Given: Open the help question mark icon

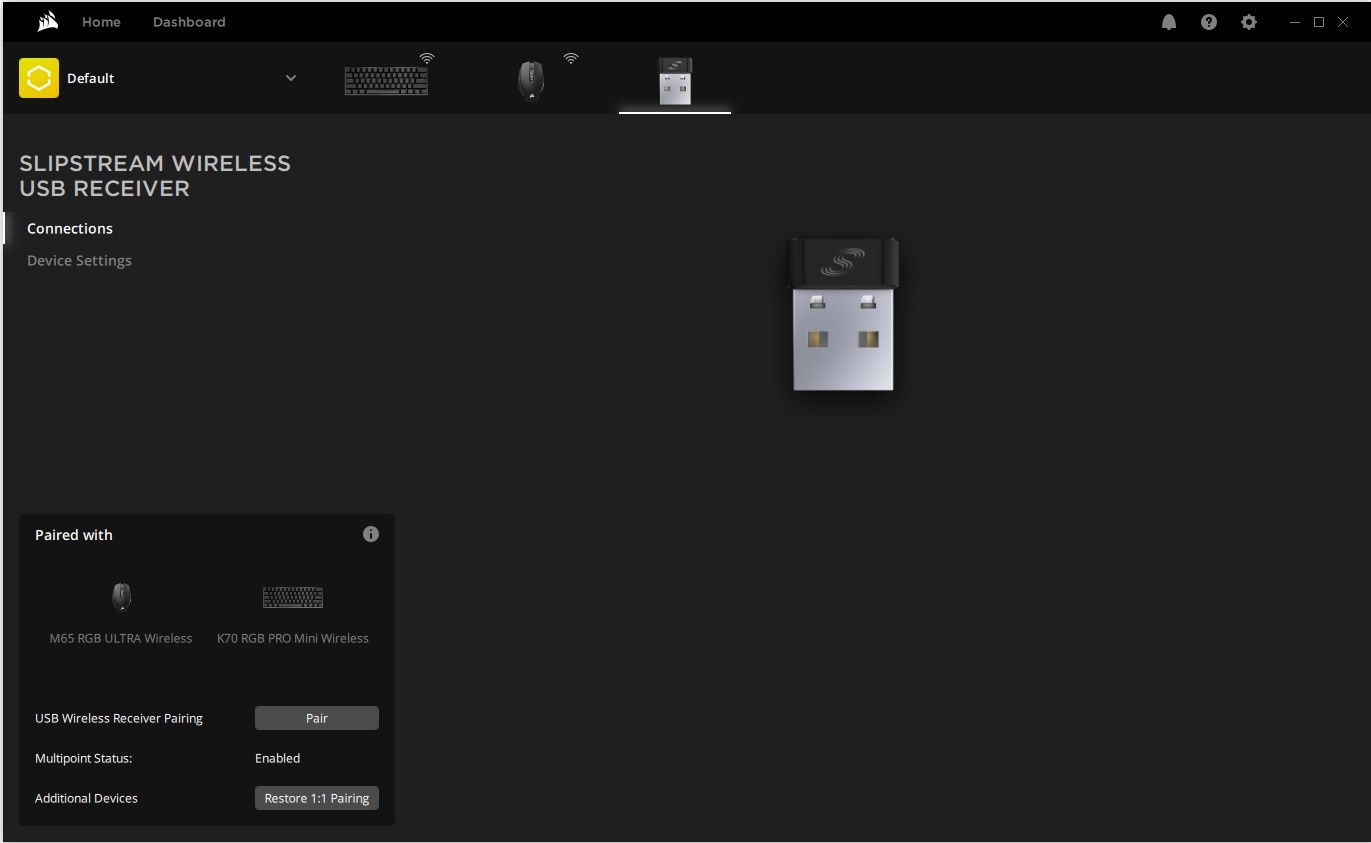Looking at the screenshot, I should [x=1209, y=22].
